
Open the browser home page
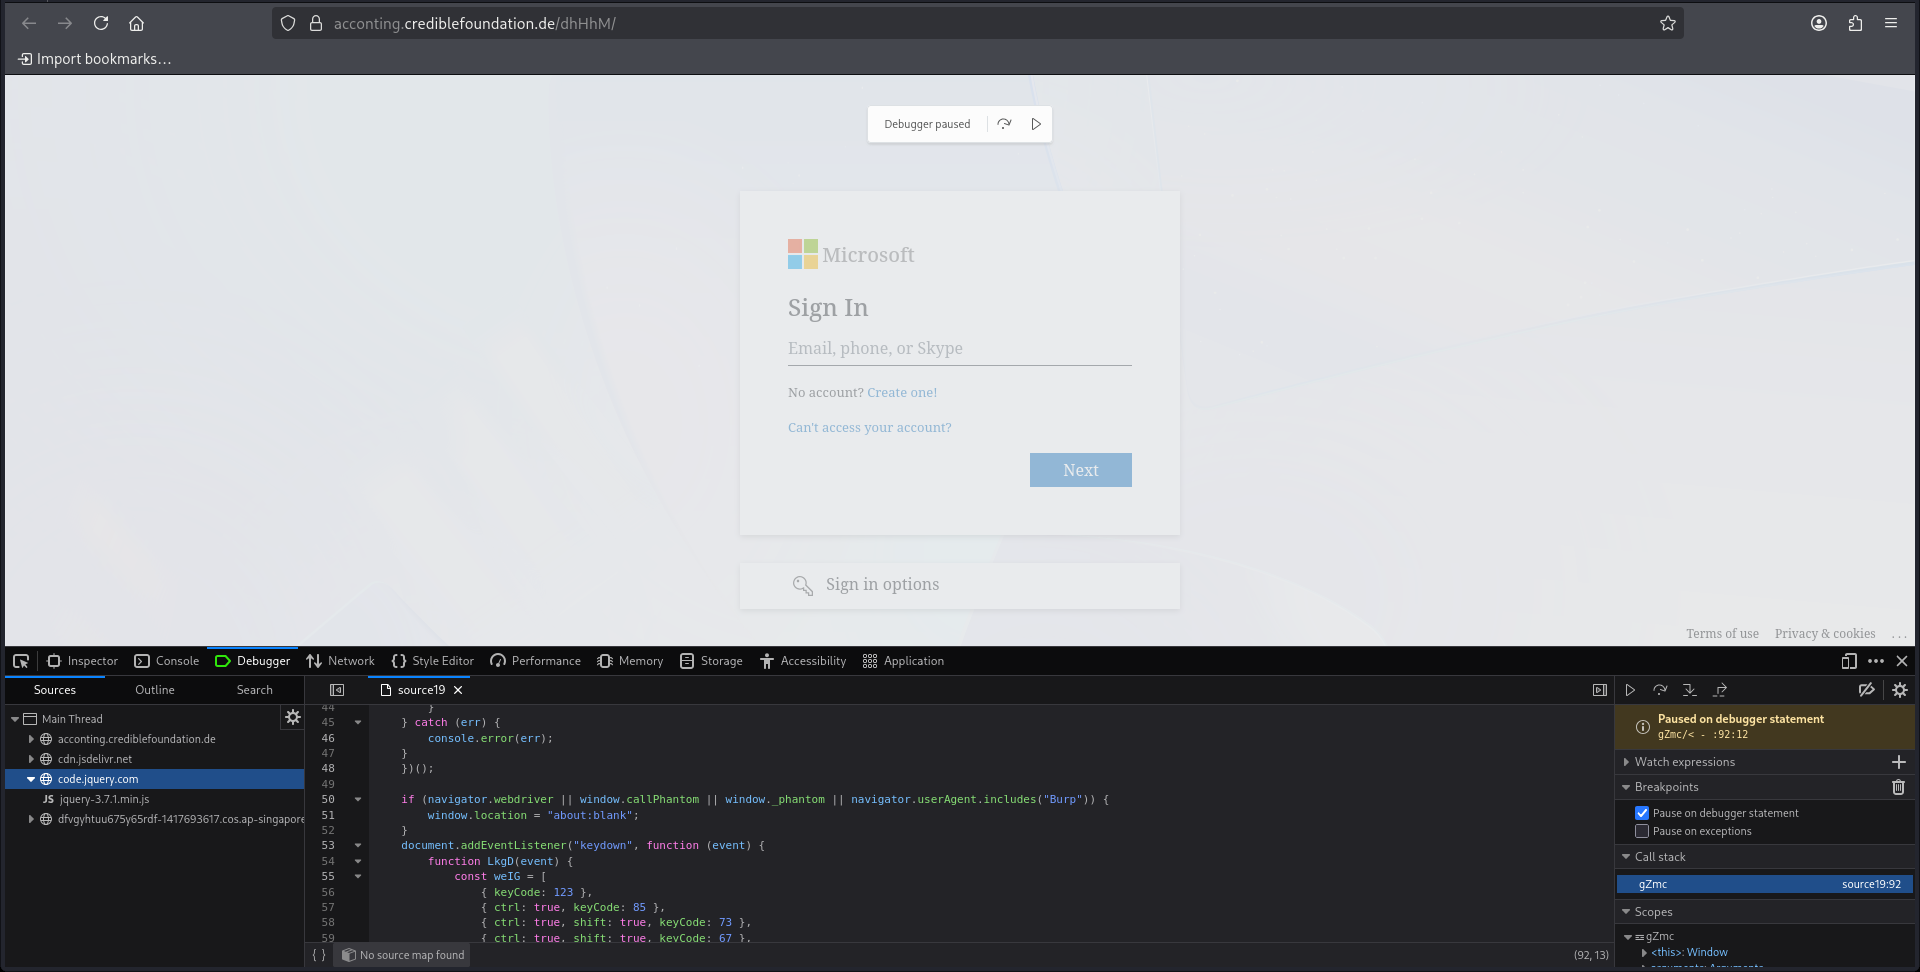click(137, 23)
